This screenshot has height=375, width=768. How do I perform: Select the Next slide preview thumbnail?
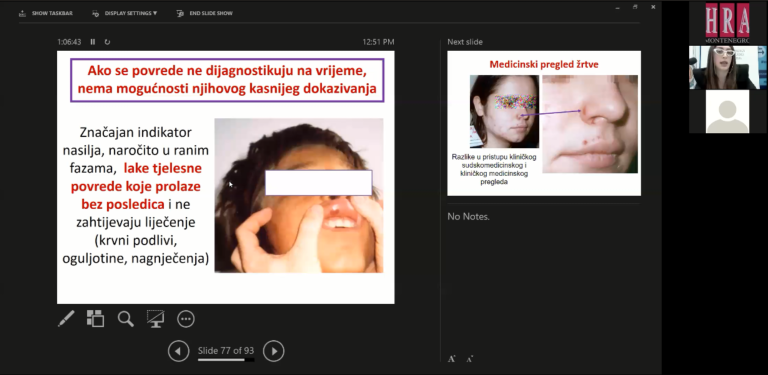click(x=544, y=123)
